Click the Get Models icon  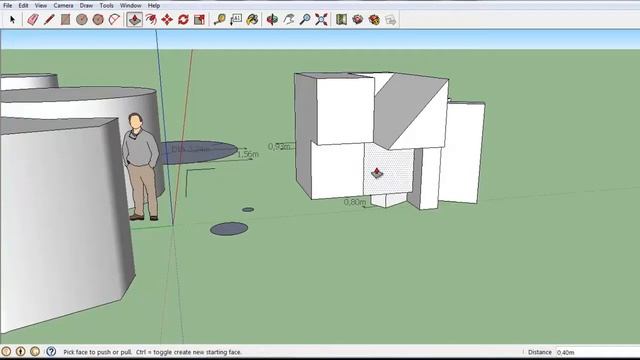coord(358,19)
